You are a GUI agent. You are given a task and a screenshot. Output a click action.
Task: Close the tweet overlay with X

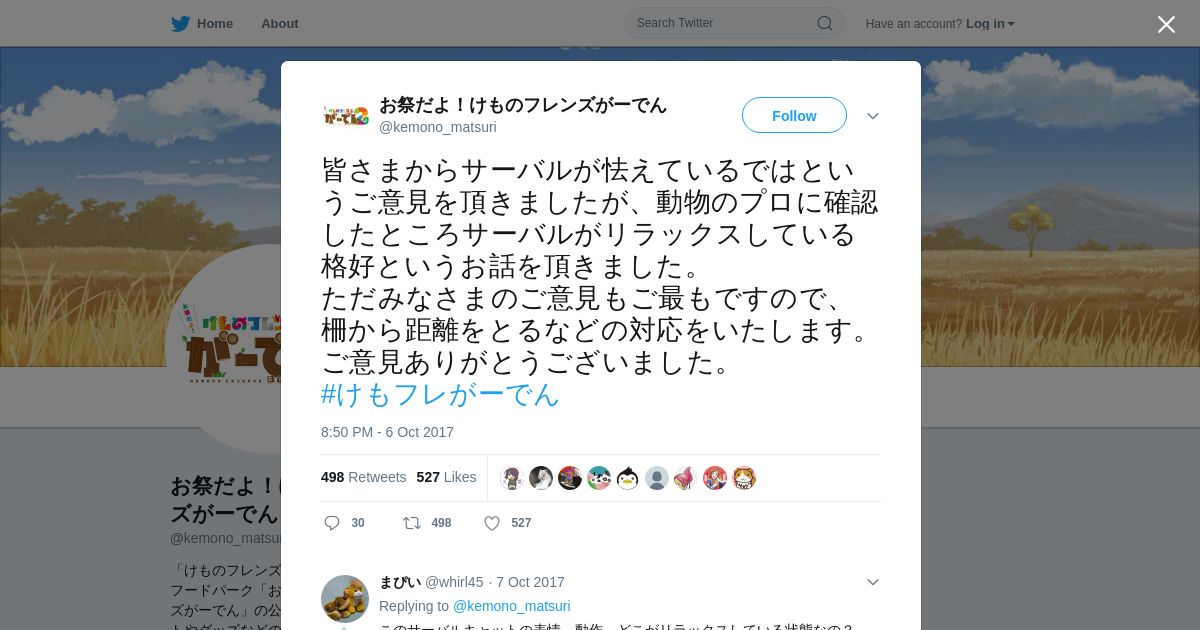(x=1166, y=24)
